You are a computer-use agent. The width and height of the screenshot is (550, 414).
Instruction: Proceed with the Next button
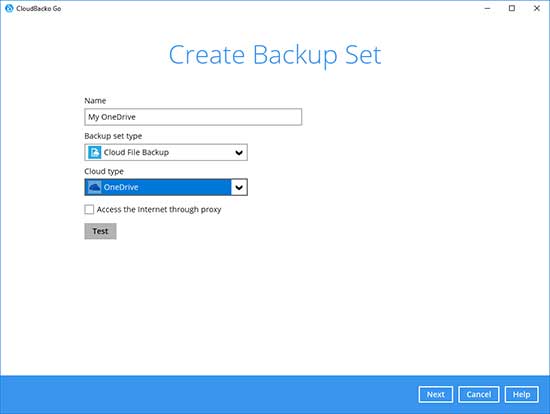tap(436, 395)
